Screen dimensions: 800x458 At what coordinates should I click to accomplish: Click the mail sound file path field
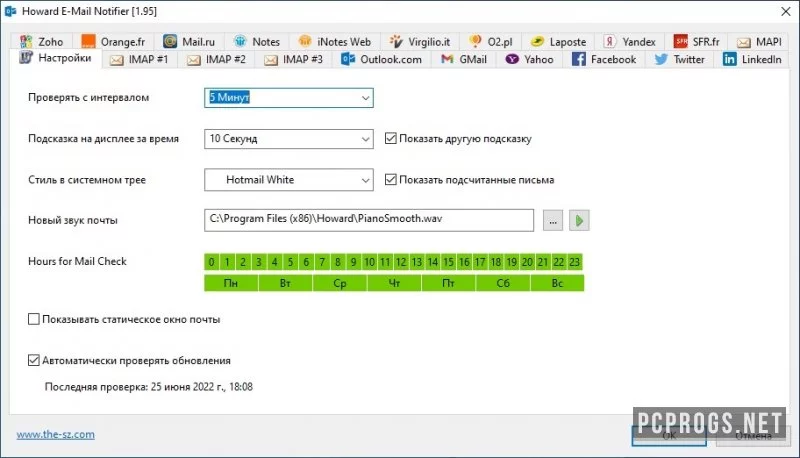pos(369,220)
